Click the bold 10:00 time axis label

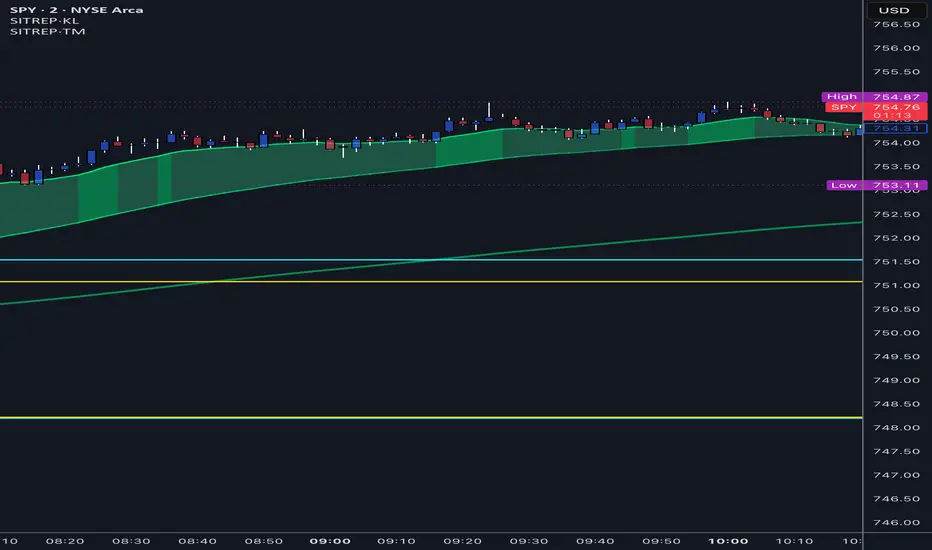tap(728, 541)
